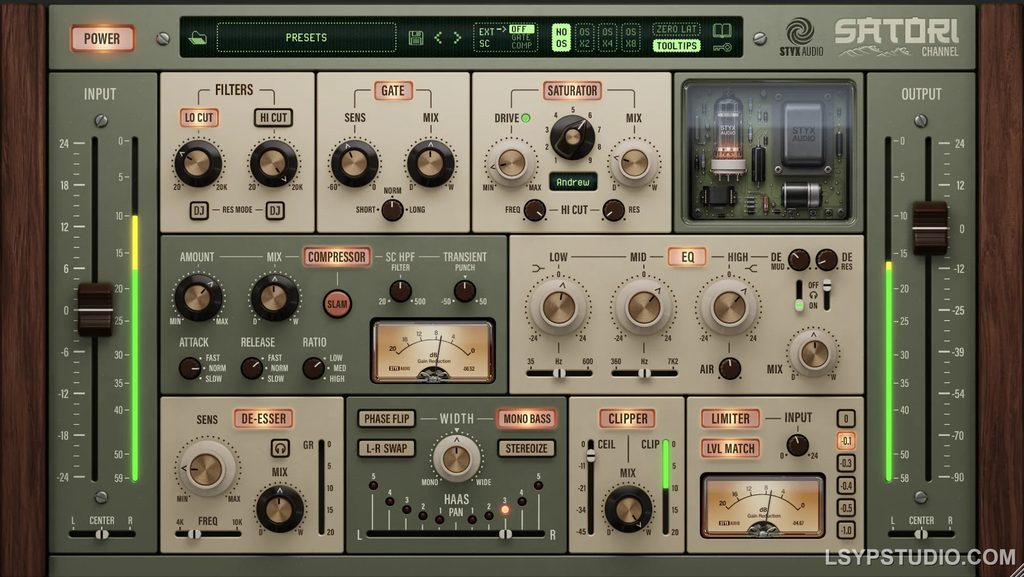The width and height of the screenshot is (1024, 577).
Task: Go to next preset arrow
Action: coord(457,38)
